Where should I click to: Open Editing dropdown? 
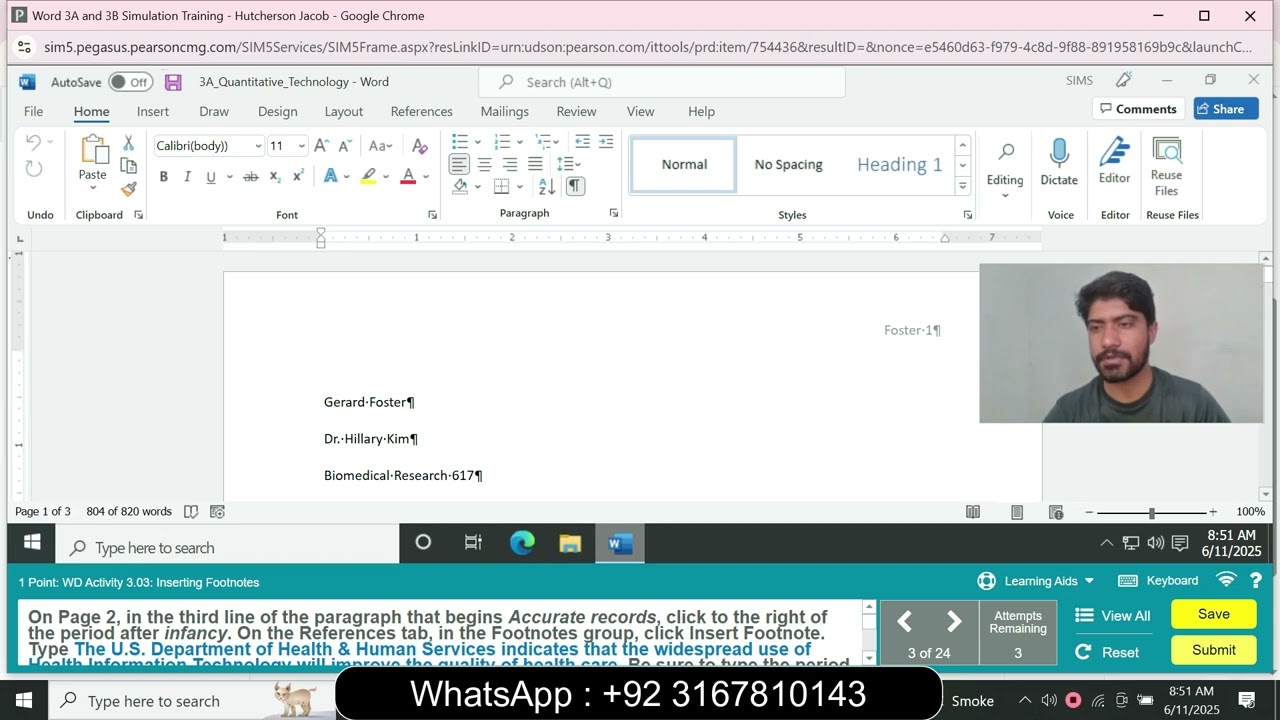point(1005,168)
